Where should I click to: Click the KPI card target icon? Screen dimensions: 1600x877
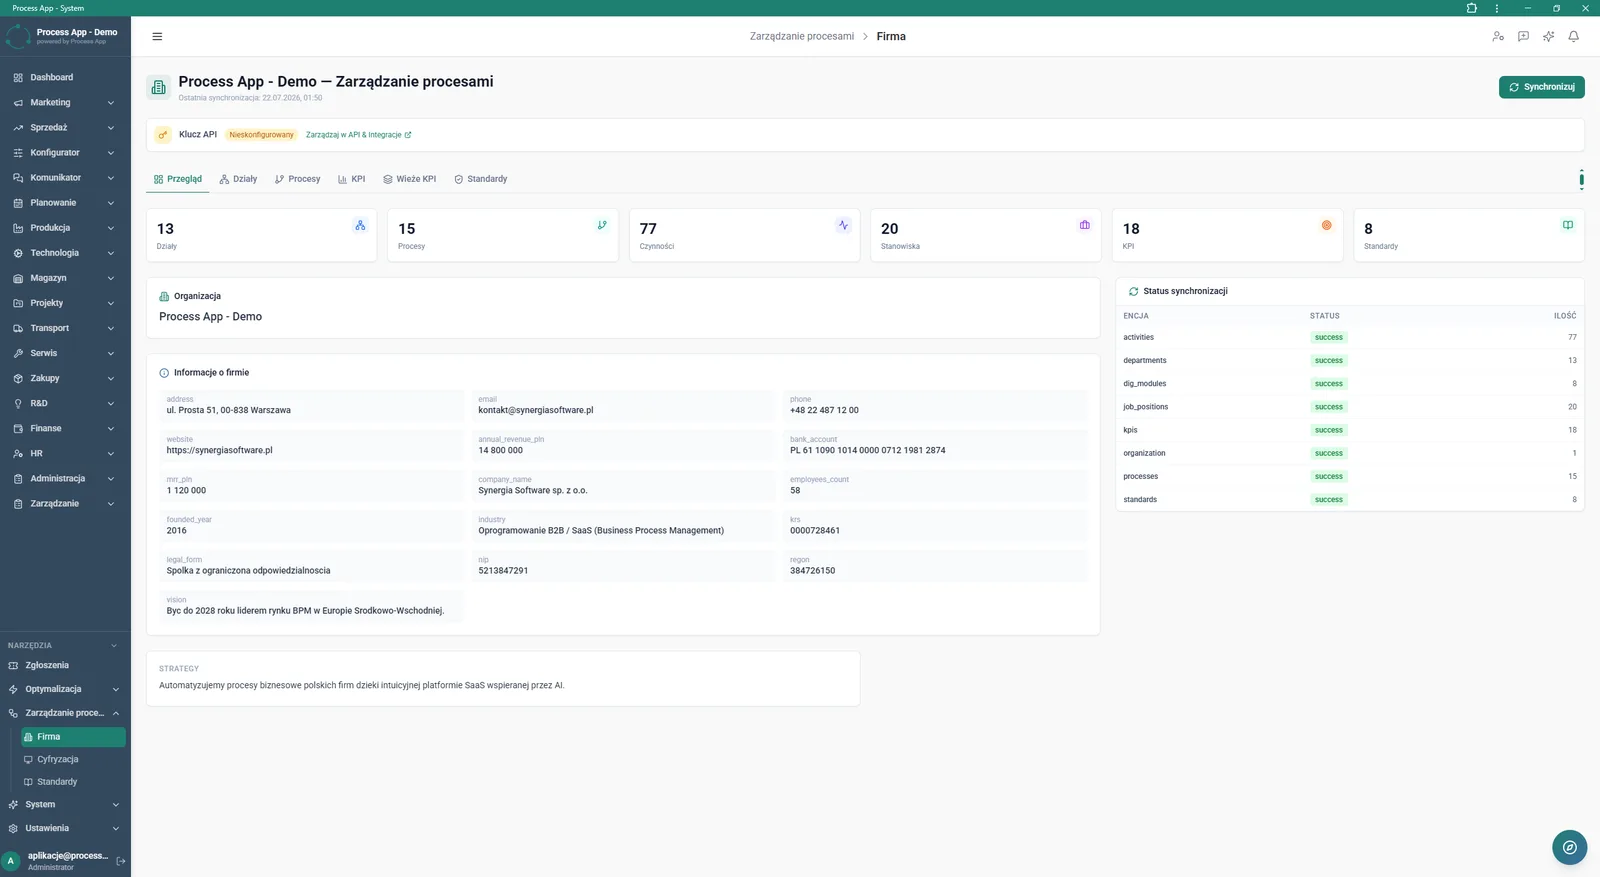pyautogui.click(x=1326, y=226)
